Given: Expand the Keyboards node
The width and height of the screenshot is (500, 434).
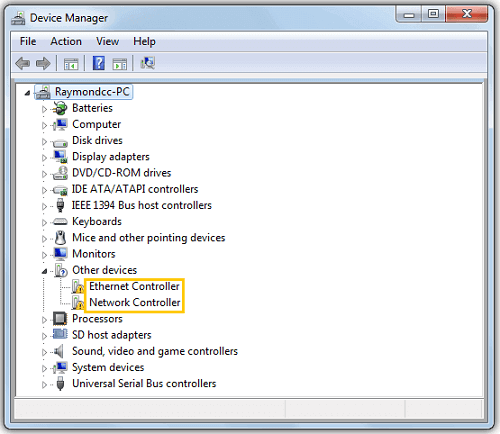Looking at the screenshot, I should (44, 222).
